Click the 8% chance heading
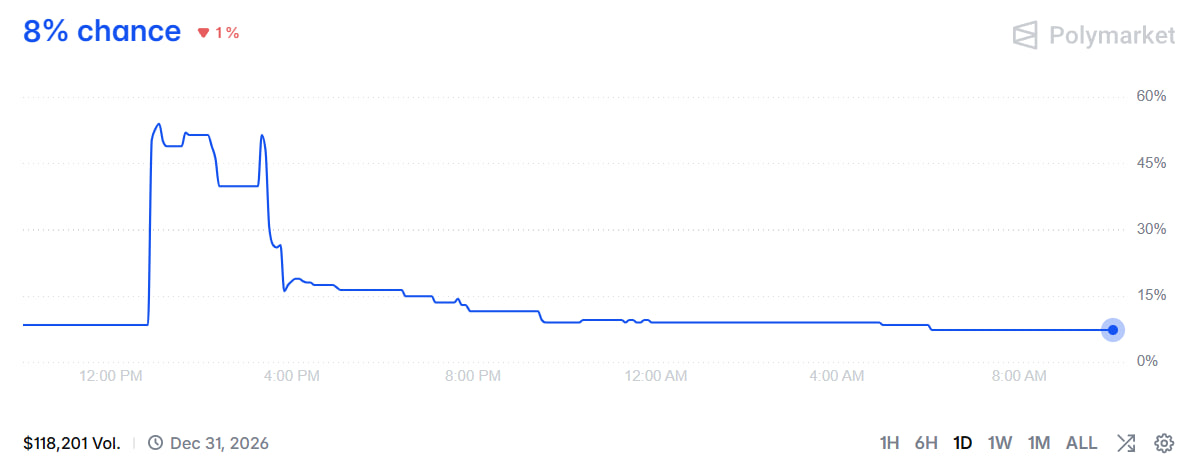The height and width of the screenshot is (461, 1197). pyautogui.click(x=102, y=31)
